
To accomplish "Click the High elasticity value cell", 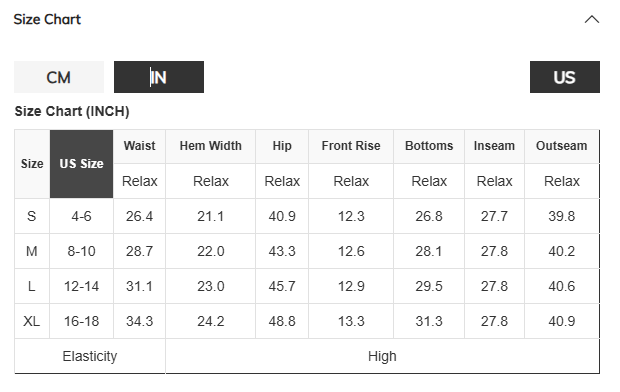I will pyautogui.click(x=382, y=356).
